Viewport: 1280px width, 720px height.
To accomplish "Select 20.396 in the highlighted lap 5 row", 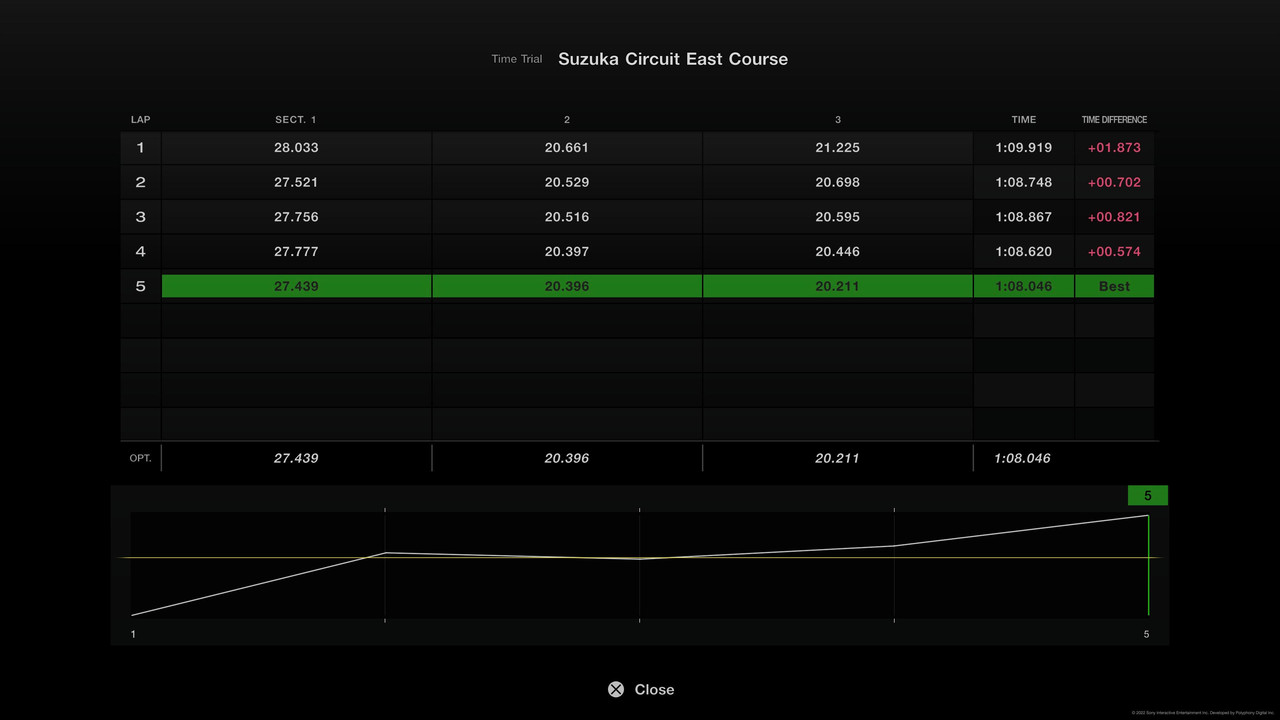I will pyautogui.click(x=567, y=286).
